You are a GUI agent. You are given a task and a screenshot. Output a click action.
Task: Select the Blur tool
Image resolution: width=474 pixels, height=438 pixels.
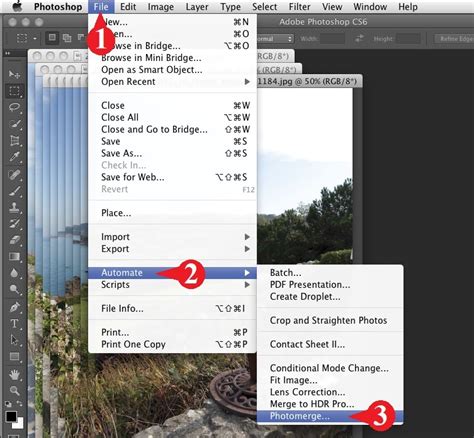pos(14,273)
